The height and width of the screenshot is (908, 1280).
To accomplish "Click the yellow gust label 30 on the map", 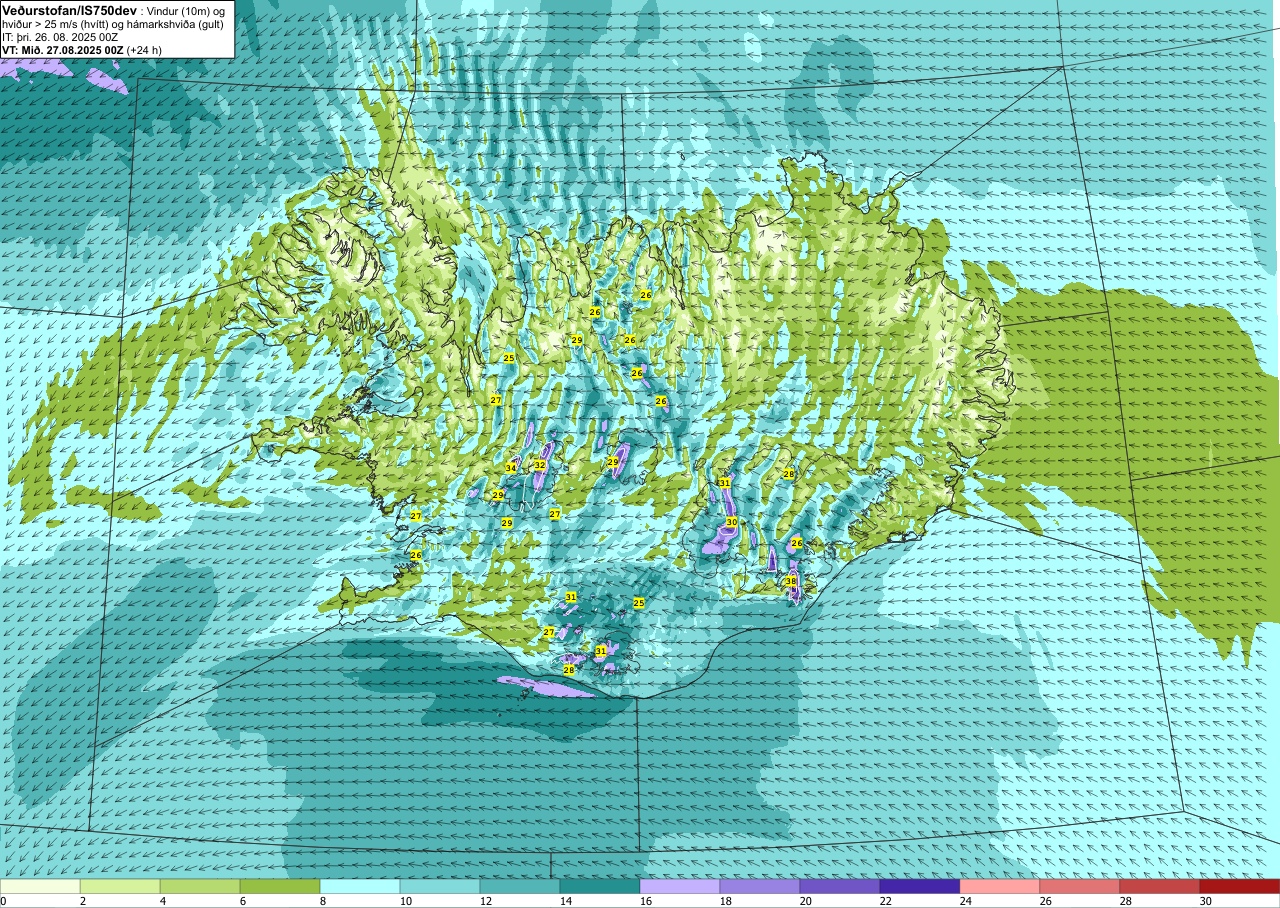I will coord(731,522).
